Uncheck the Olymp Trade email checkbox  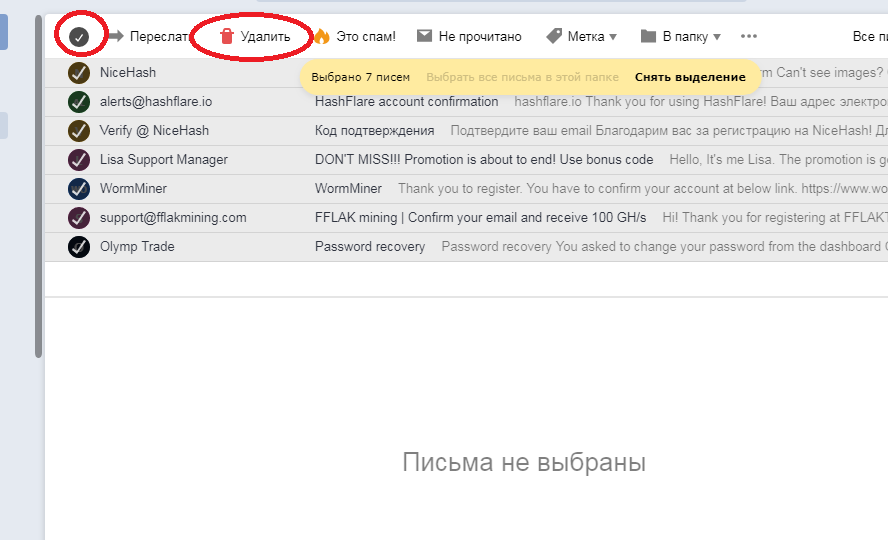[79, 247]
